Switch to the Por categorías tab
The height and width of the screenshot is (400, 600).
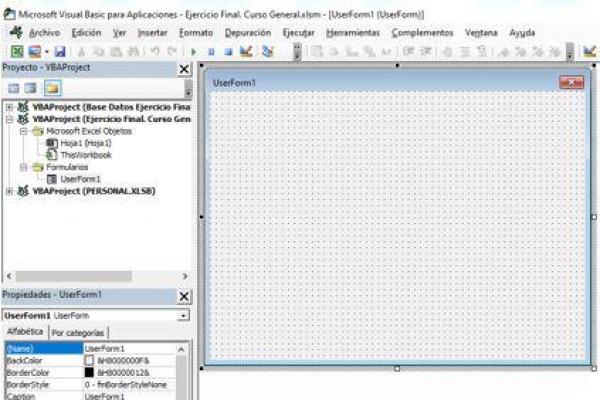click(78, 332)
